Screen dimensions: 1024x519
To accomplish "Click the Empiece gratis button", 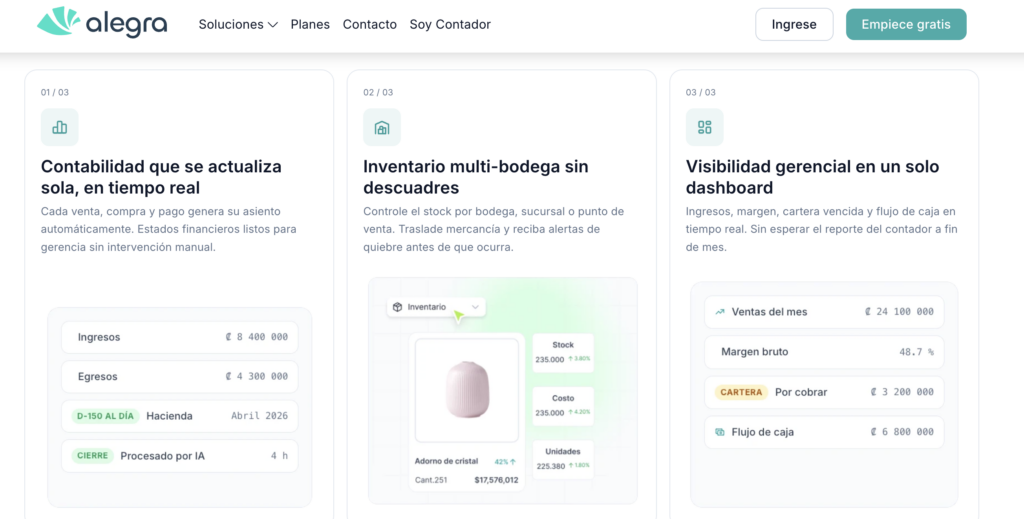I will 906,24.
